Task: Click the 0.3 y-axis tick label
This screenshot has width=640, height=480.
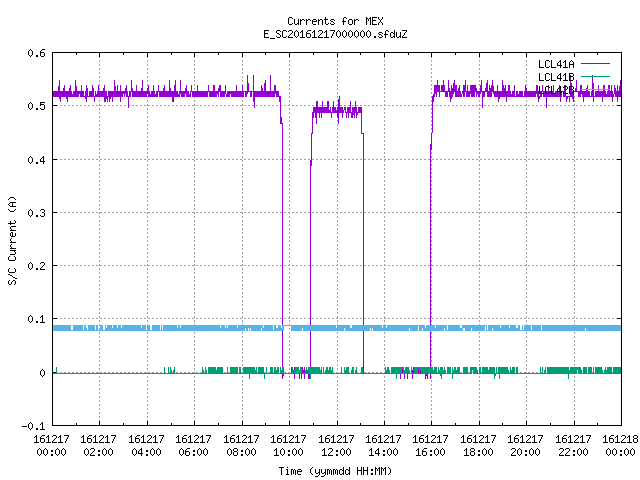Action: pyautogui.click(x=36, y=213)
